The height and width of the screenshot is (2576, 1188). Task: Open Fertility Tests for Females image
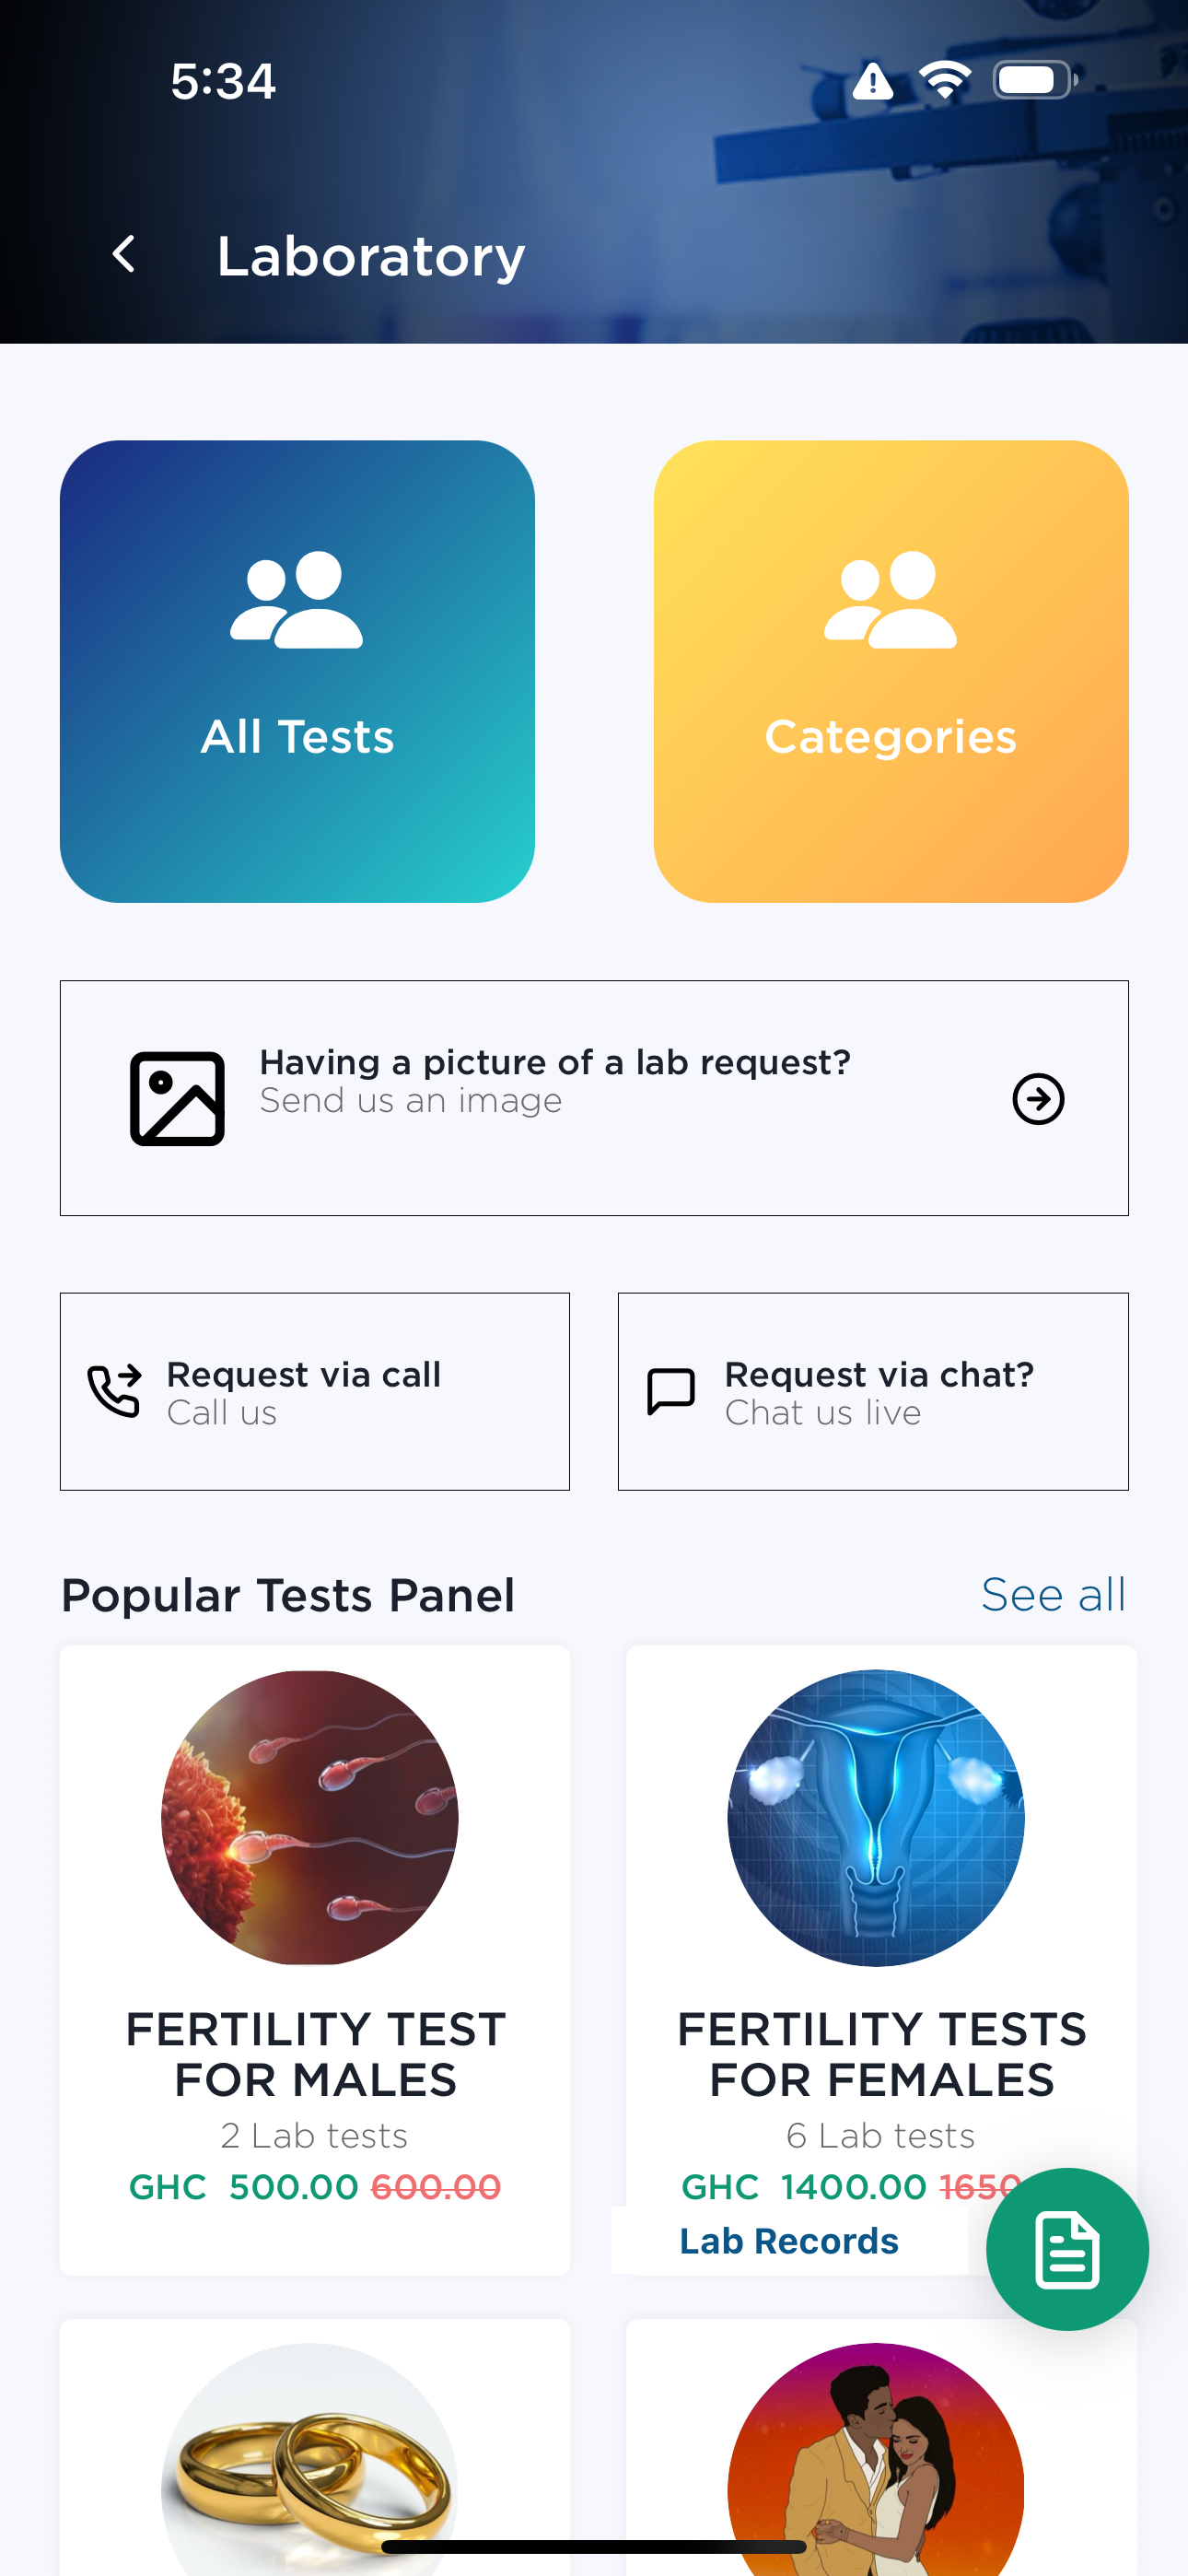(876, 1817)
